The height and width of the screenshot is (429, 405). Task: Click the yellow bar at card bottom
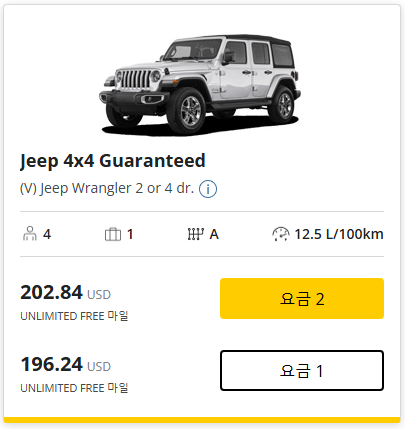tap(202, 420)
